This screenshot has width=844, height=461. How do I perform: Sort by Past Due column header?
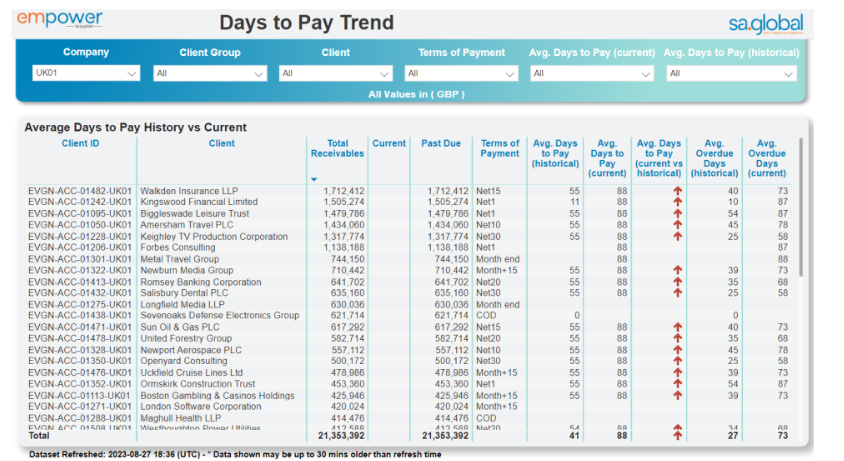441,143
